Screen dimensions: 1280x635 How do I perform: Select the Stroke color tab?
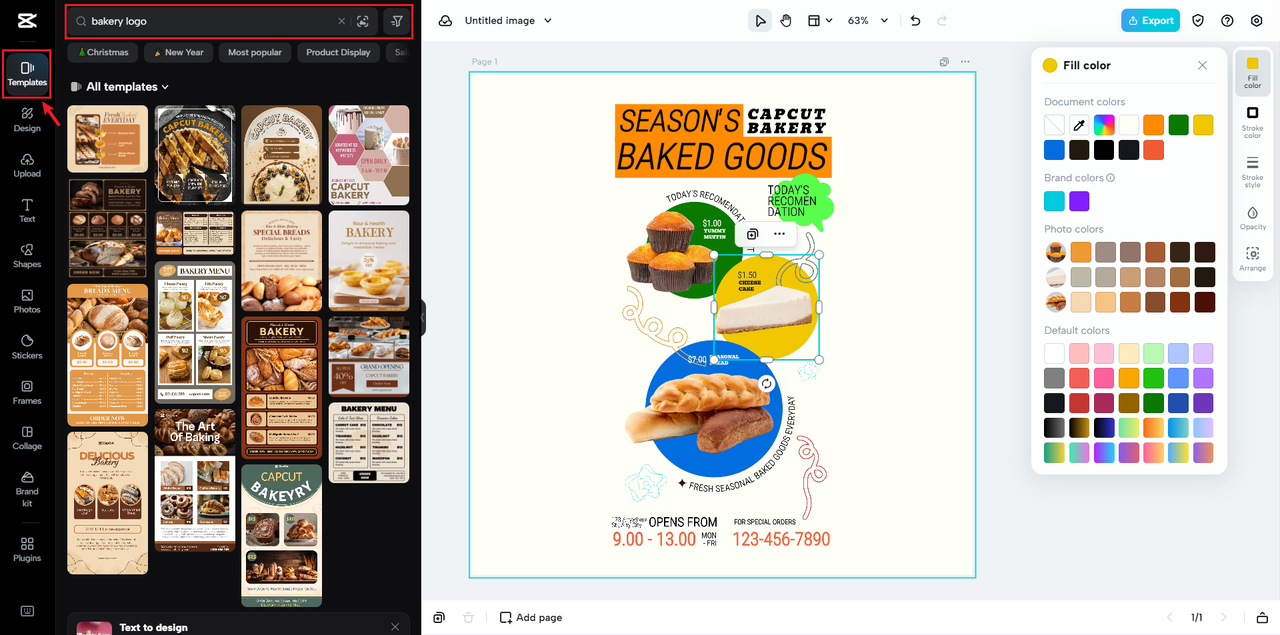pyautogui.click(x=1252, y=121)
